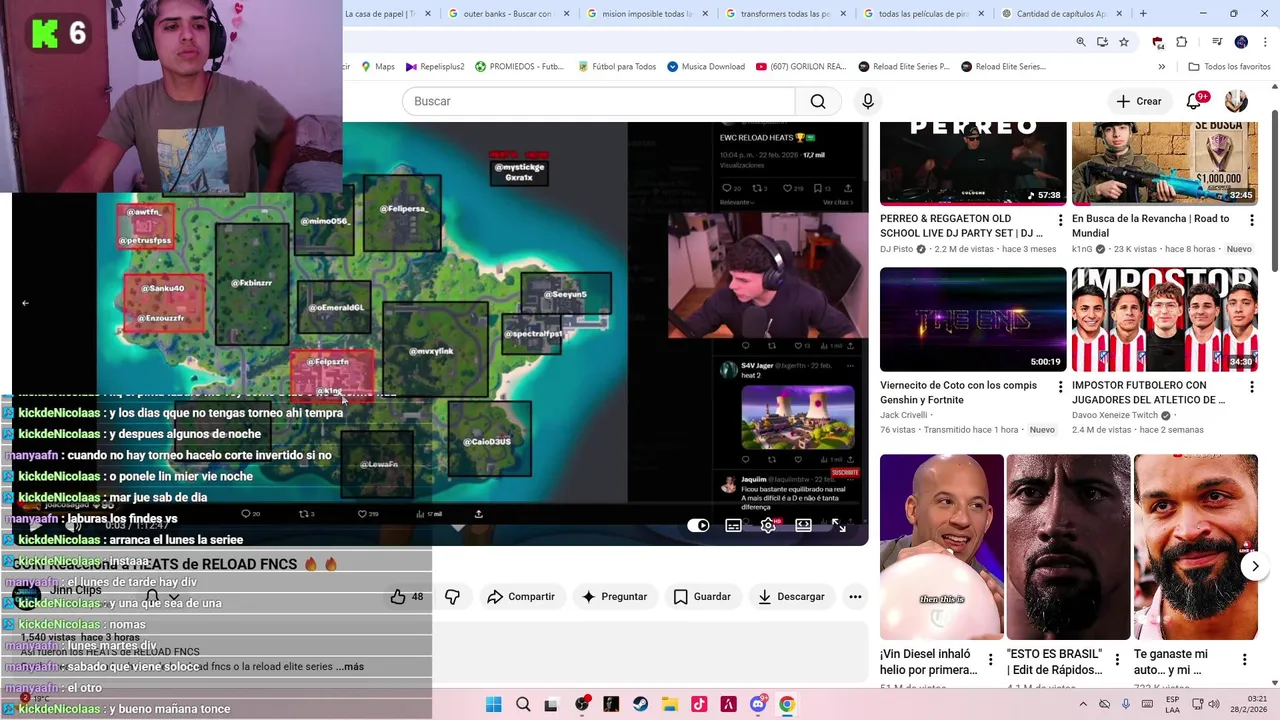
Task: Open OBS Studio from taskbar
Action: pyautogui.click(x=582, y=705)
